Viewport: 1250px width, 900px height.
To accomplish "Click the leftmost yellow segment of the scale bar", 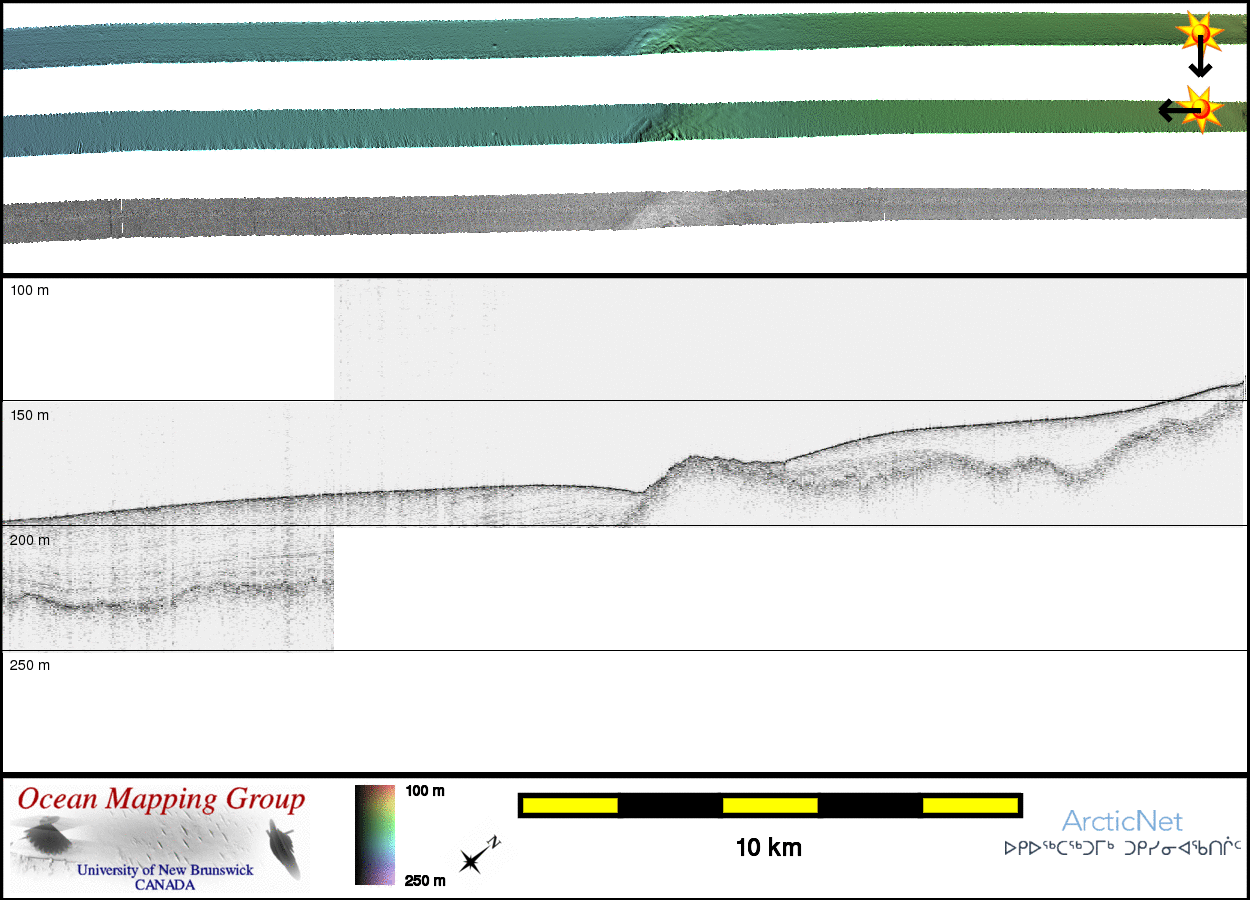I will pyautogui.click(x=569, y=805).
